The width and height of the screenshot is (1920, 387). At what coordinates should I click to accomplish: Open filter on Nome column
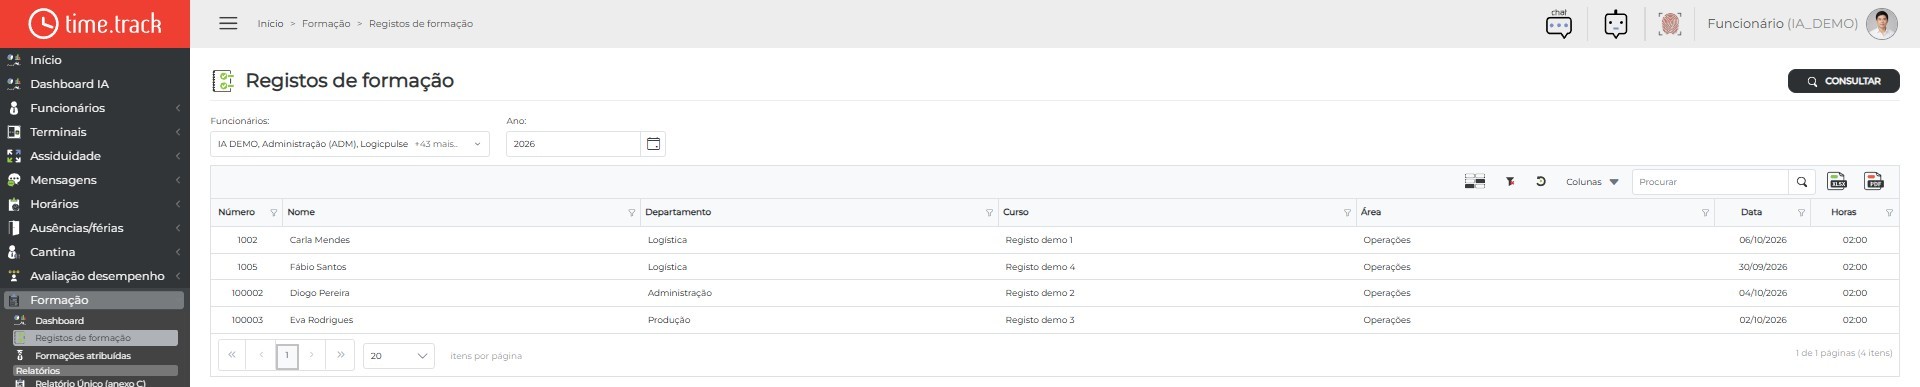[x=631, y=213]
